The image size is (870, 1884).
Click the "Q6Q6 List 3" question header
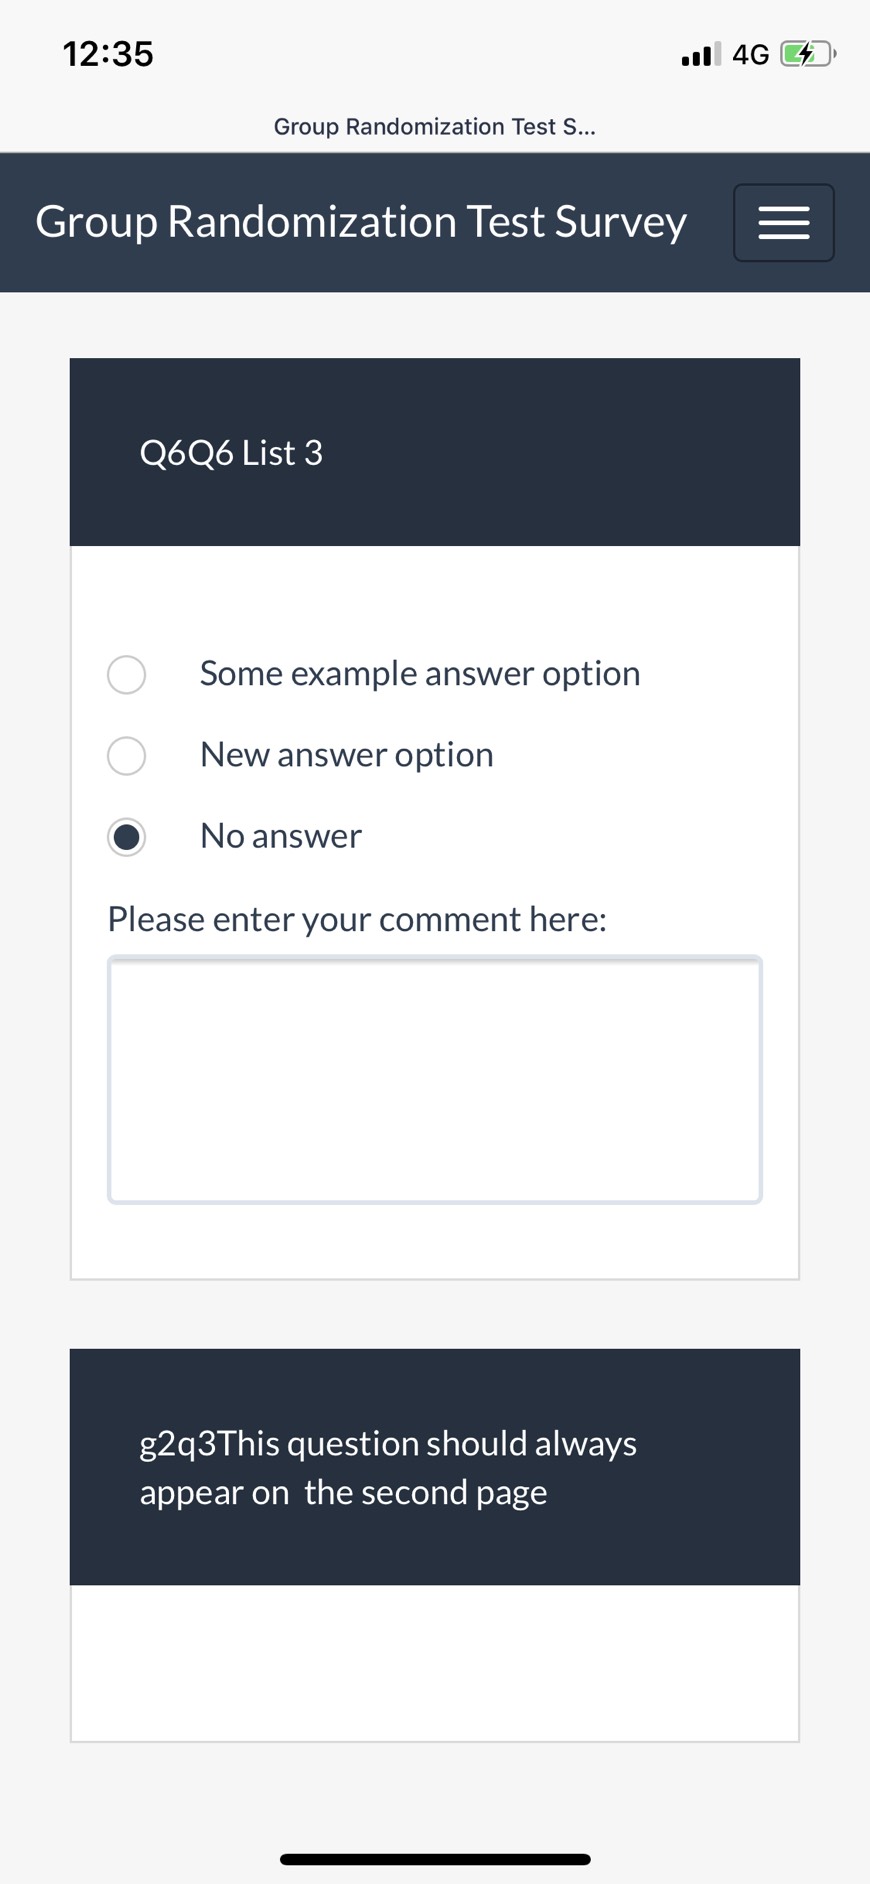[231, 453]
